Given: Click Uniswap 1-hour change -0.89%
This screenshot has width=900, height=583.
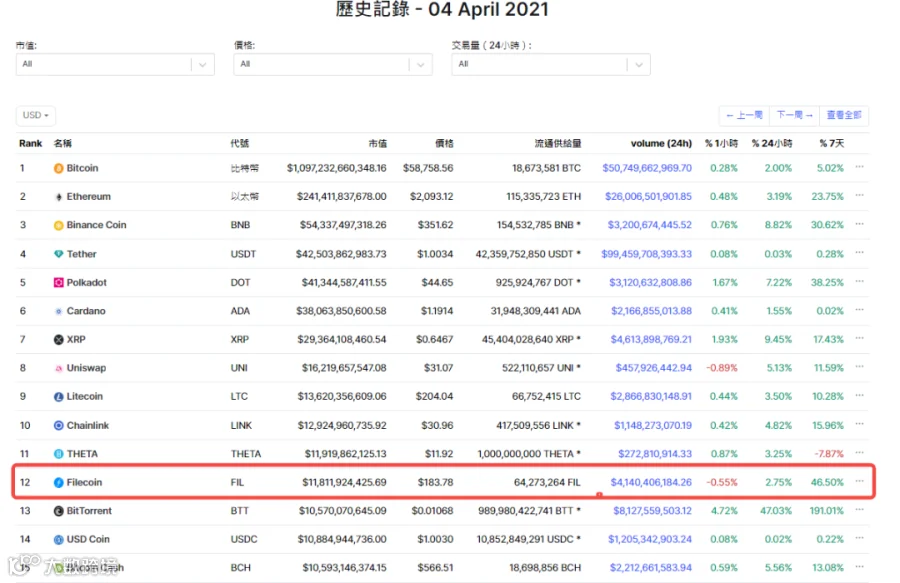Looking at the screenshot, I should 721,368.
